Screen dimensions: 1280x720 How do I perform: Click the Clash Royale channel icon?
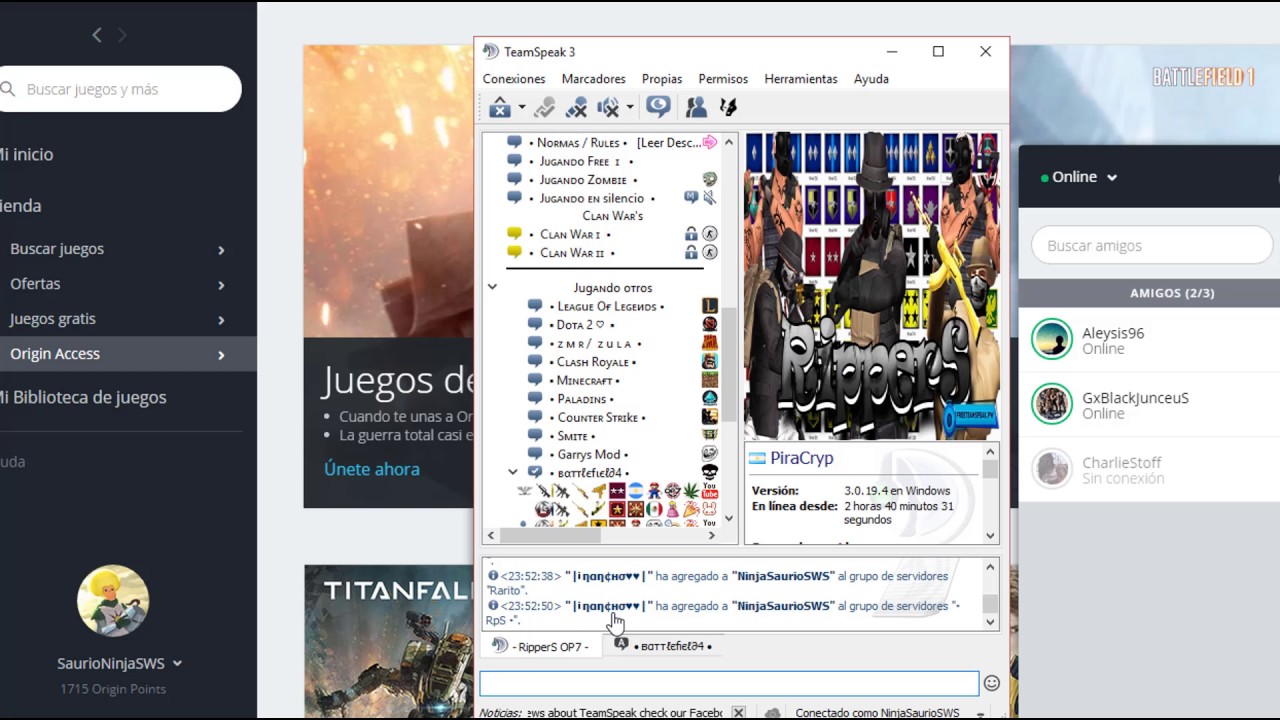[709, 362]
